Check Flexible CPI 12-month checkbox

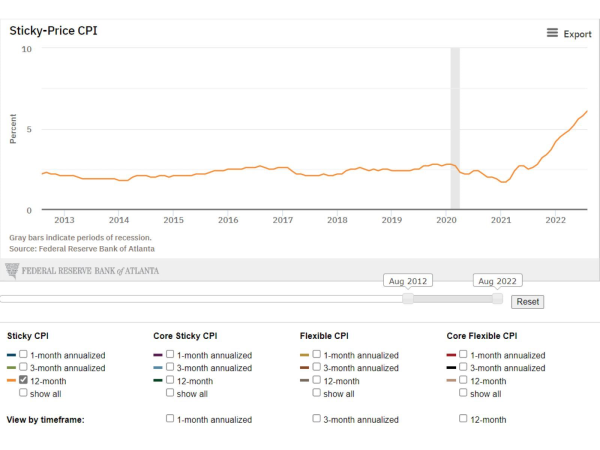pos(317,380)
